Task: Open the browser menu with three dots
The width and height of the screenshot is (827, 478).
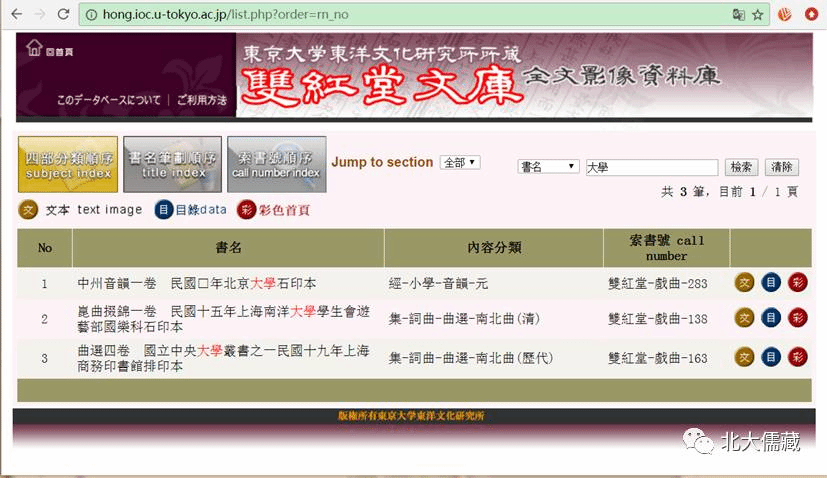Action: coord(813,15)
